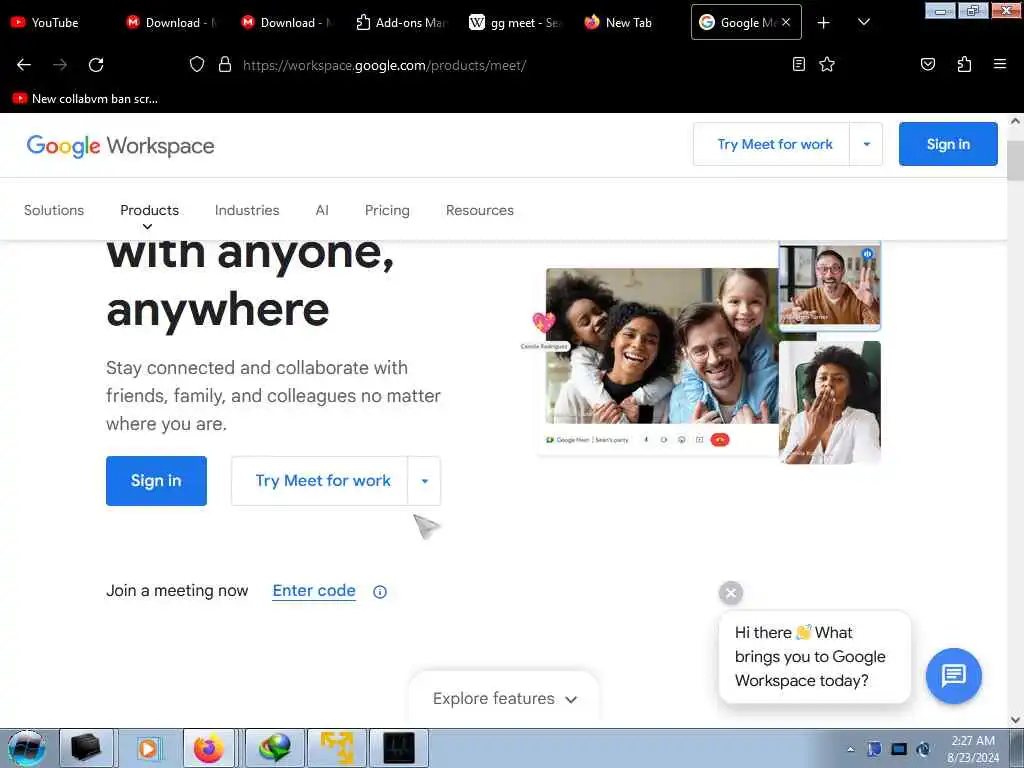
Task: Open the black box app on taskbar
Action: click(x=87, y=748)
